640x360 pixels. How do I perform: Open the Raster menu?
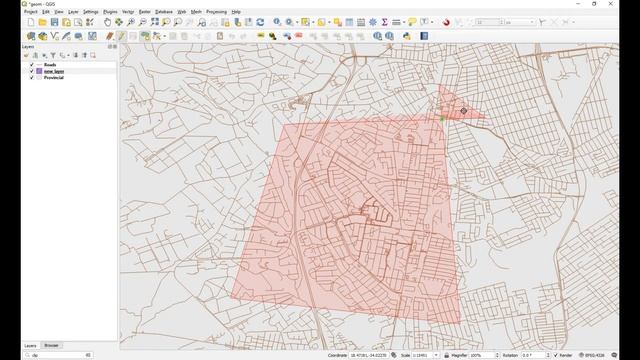tap(144, 12)
